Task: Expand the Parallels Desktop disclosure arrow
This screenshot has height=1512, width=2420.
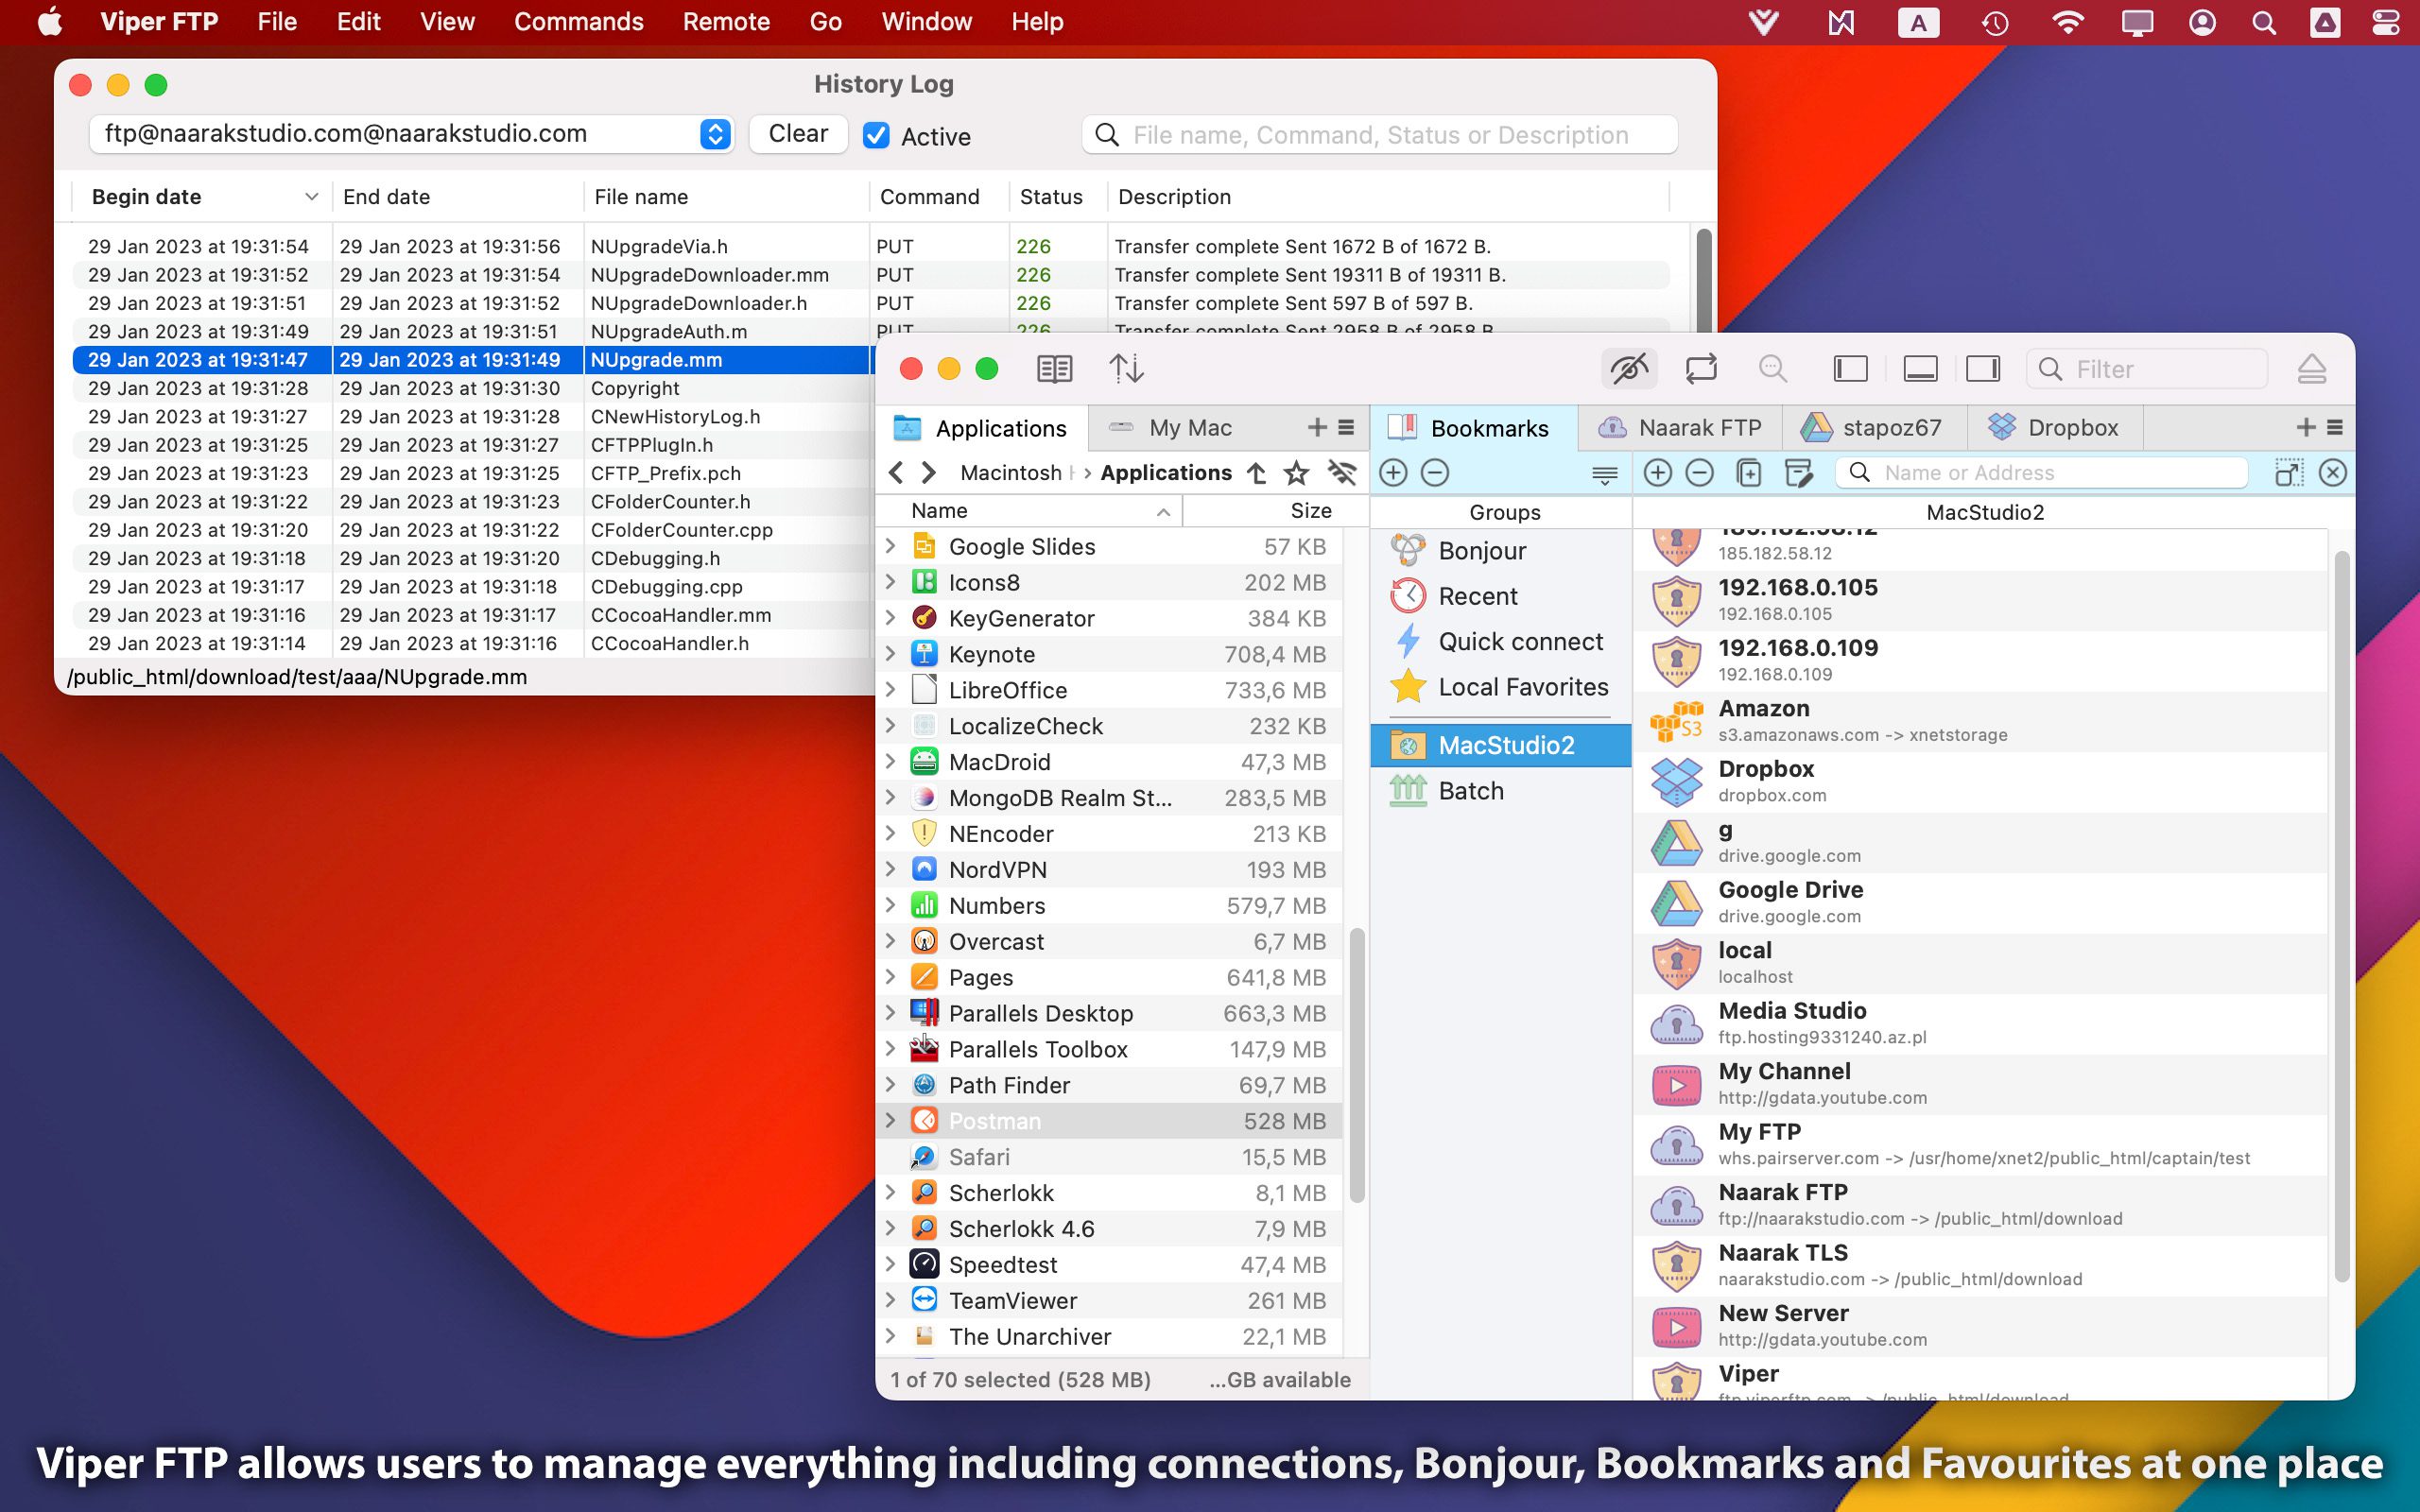Action: click(x=890, y=1013)
